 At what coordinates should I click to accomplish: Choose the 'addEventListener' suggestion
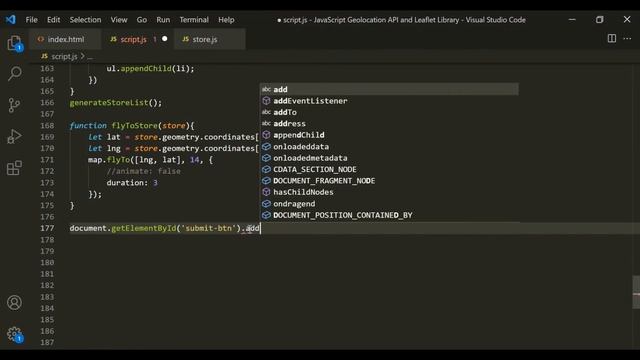389,101
